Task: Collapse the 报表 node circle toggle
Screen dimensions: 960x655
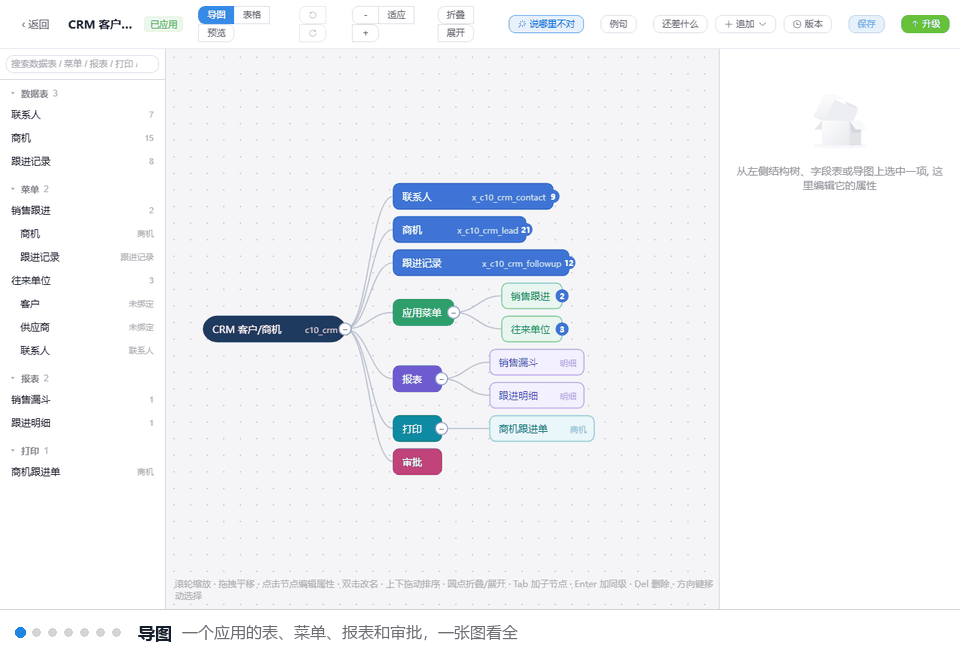Action: (x=441, y=379)
